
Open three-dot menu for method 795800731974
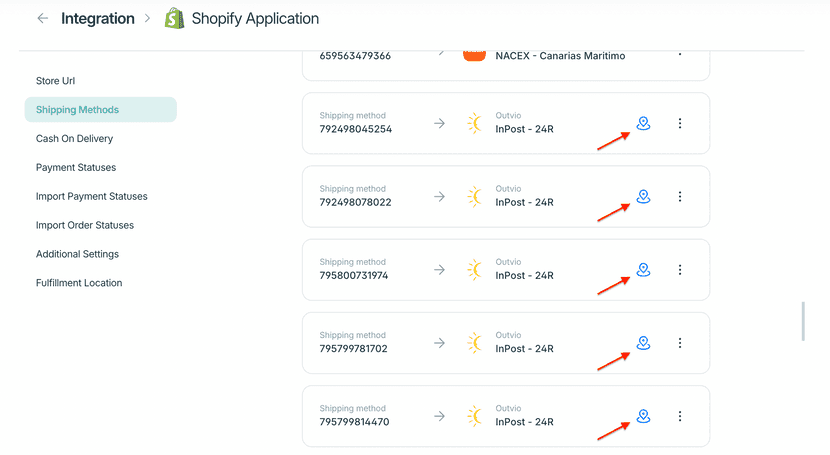click(x=680, y=270)
